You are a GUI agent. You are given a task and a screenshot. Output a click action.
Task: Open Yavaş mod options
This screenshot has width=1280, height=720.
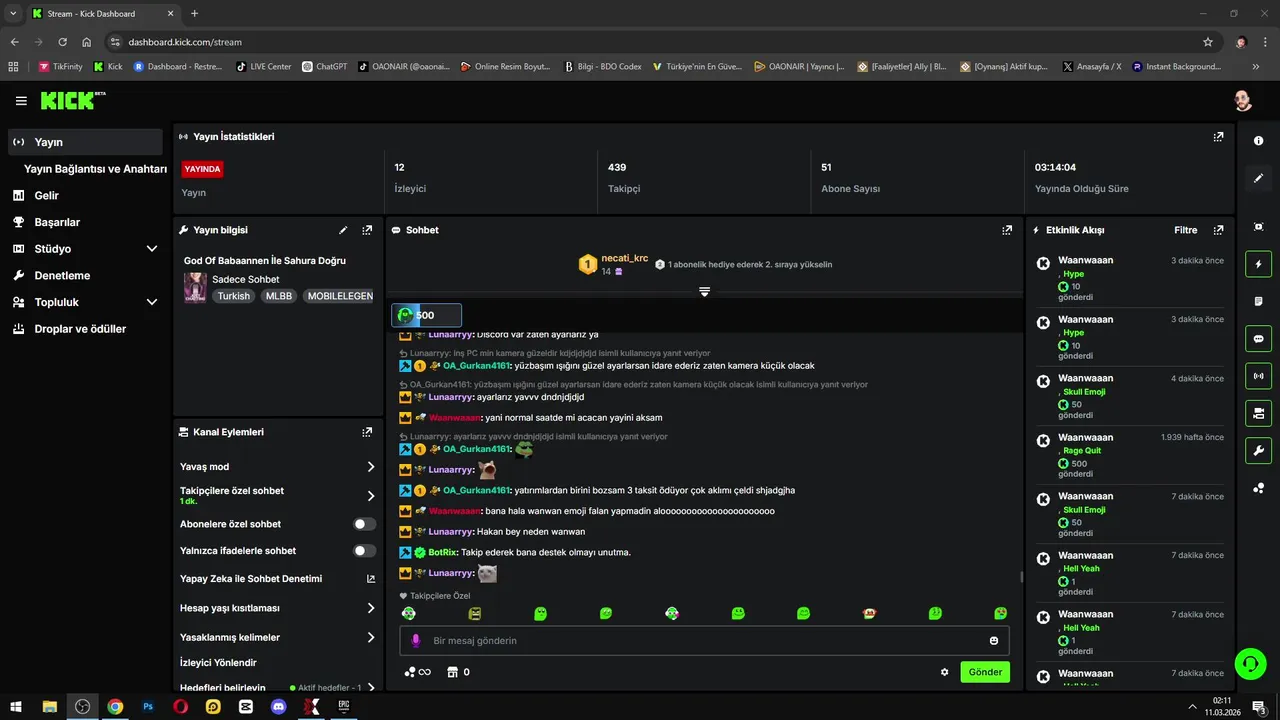pos(277,467)
